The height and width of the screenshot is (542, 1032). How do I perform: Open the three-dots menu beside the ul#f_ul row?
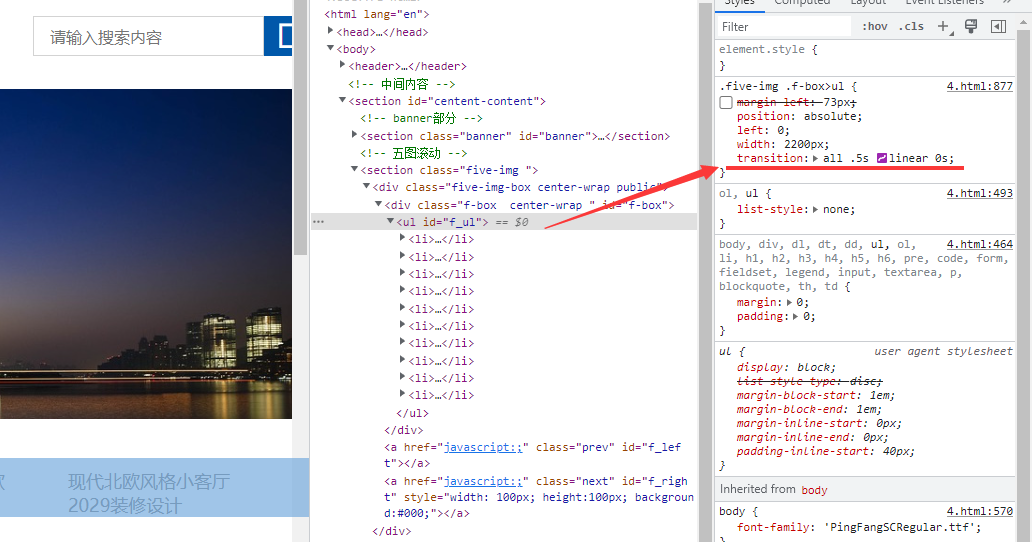(x=319, y=222)
